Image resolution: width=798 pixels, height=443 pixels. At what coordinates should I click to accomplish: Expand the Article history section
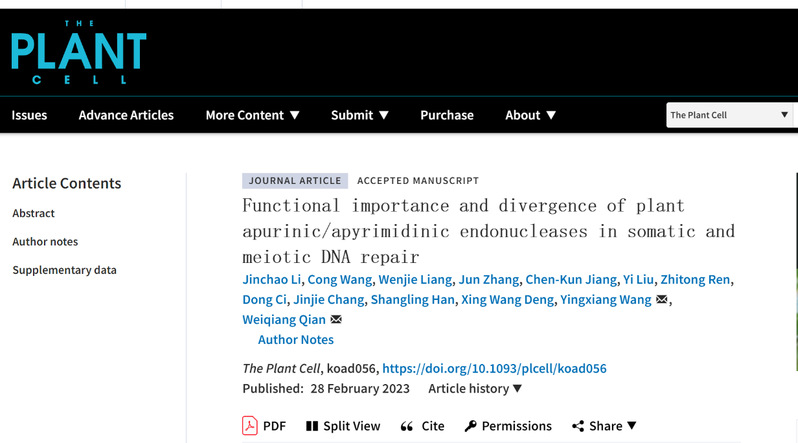click(475, 388)
